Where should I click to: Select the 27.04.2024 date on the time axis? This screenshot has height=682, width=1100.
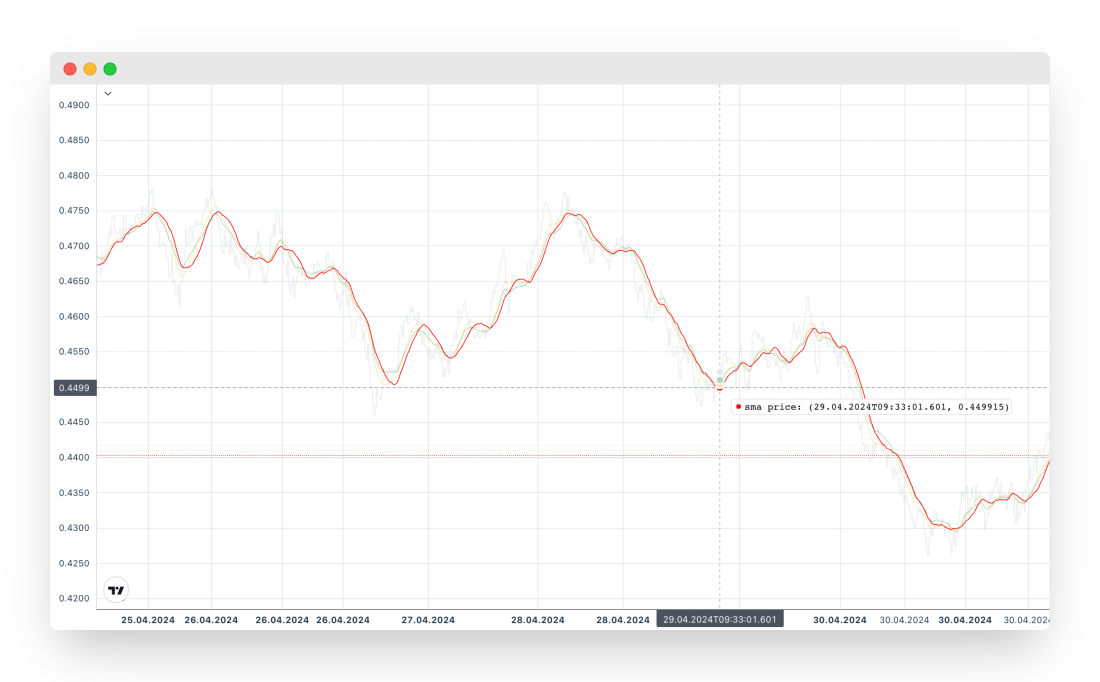click(428, 620)
